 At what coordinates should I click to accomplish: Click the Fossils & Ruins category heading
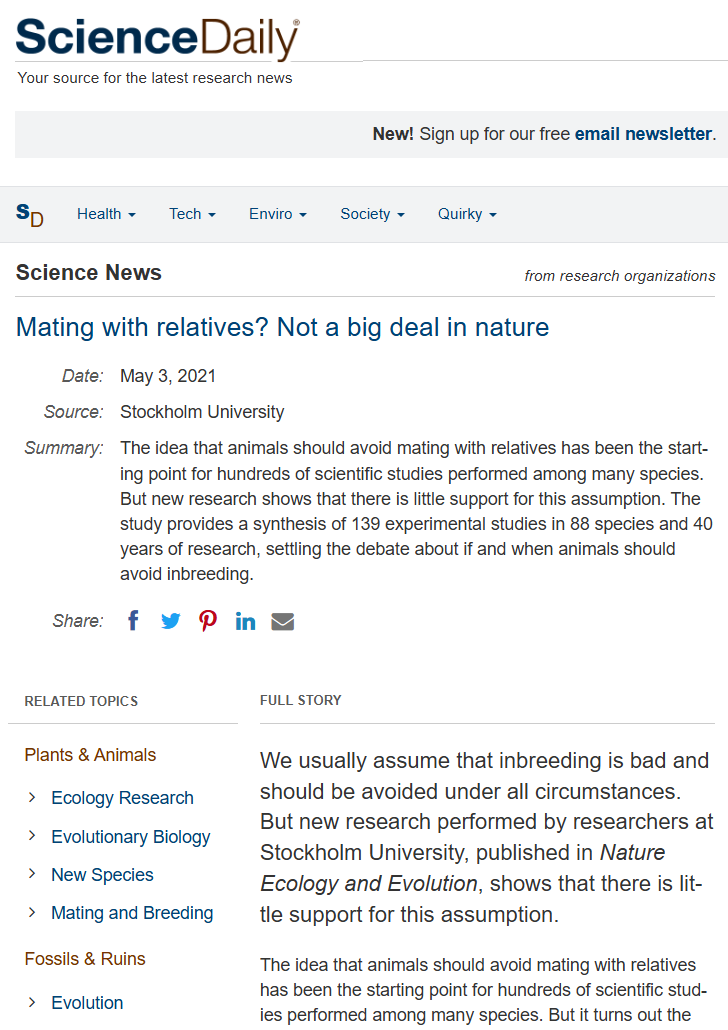(x=85, y=959)
